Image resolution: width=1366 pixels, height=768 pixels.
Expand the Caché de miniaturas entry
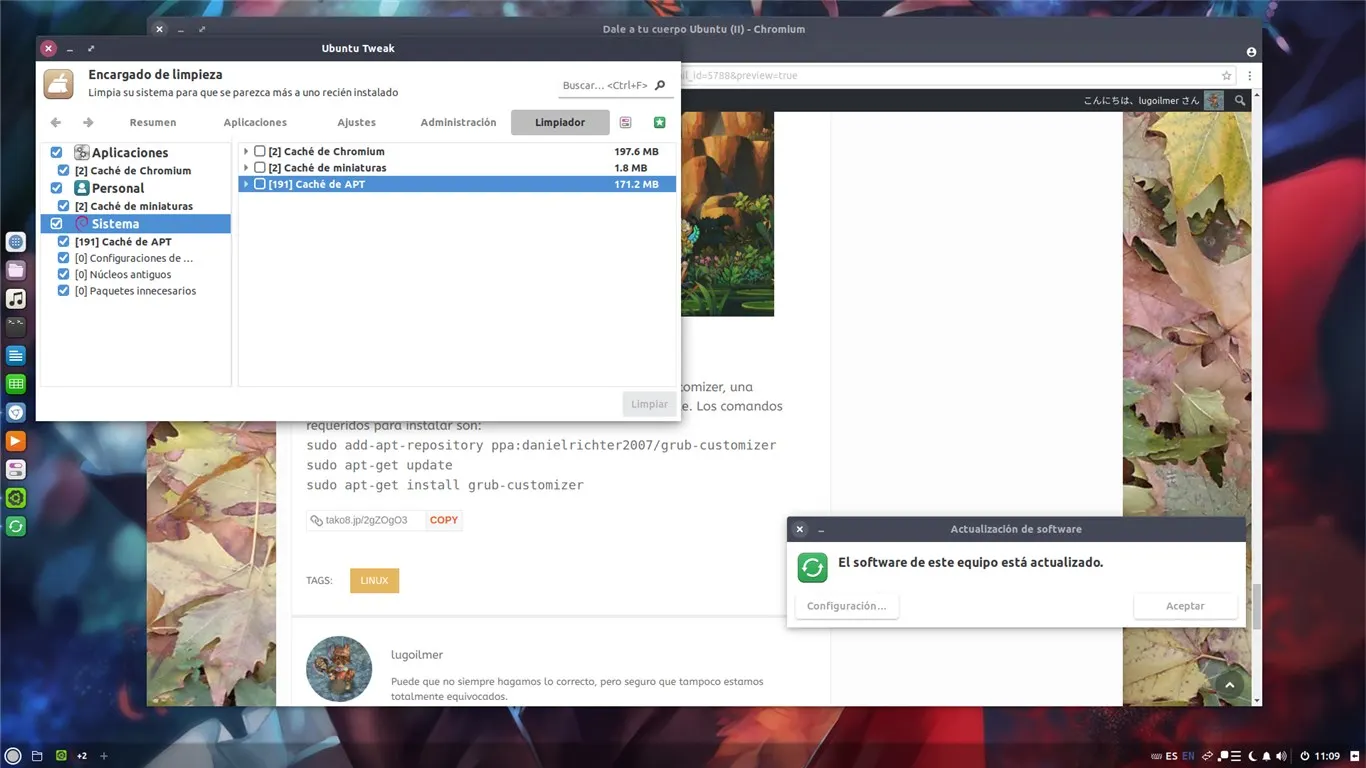click(246, 167)
